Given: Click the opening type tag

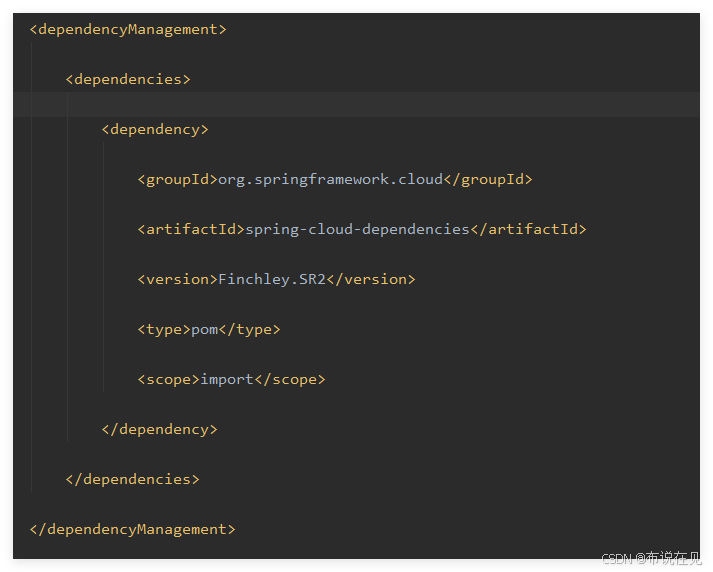Looking at the screenshot, I should pyautogui.click(x=164, y=330).
